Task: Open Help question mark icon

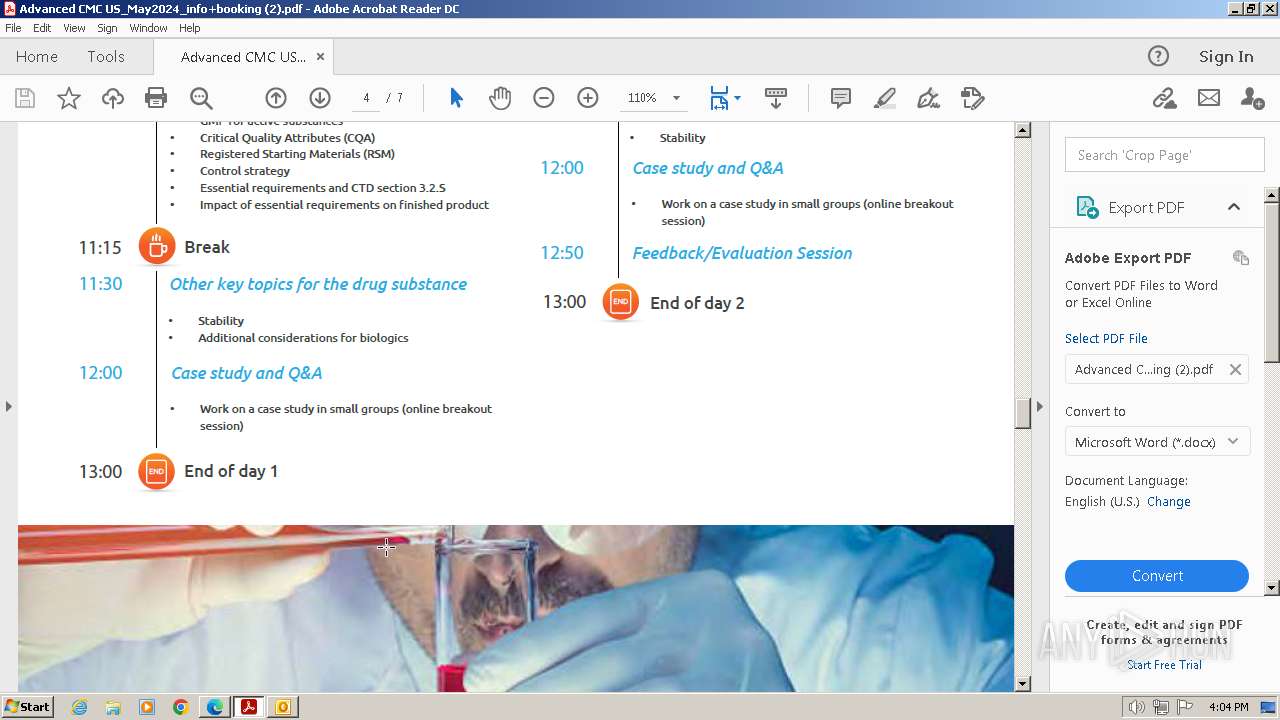Action: 1158,56
